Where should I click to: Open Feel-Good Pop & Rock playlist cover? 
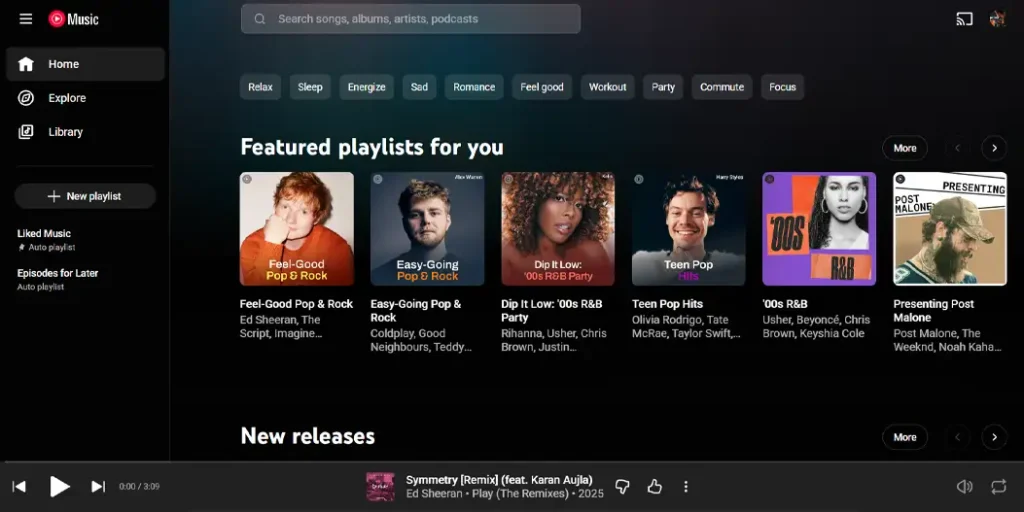coord(296,229)
